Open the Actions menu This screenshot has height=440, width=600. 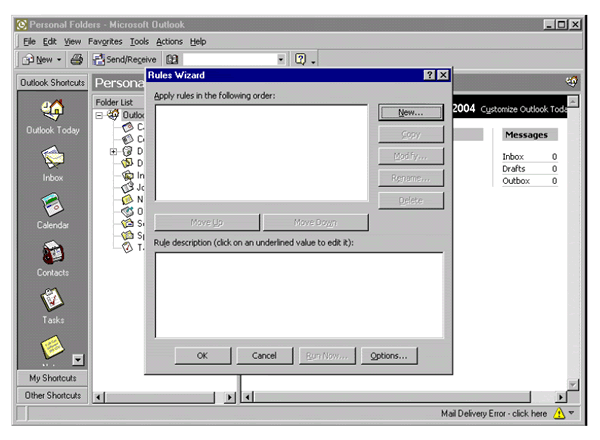pos(169,41)
